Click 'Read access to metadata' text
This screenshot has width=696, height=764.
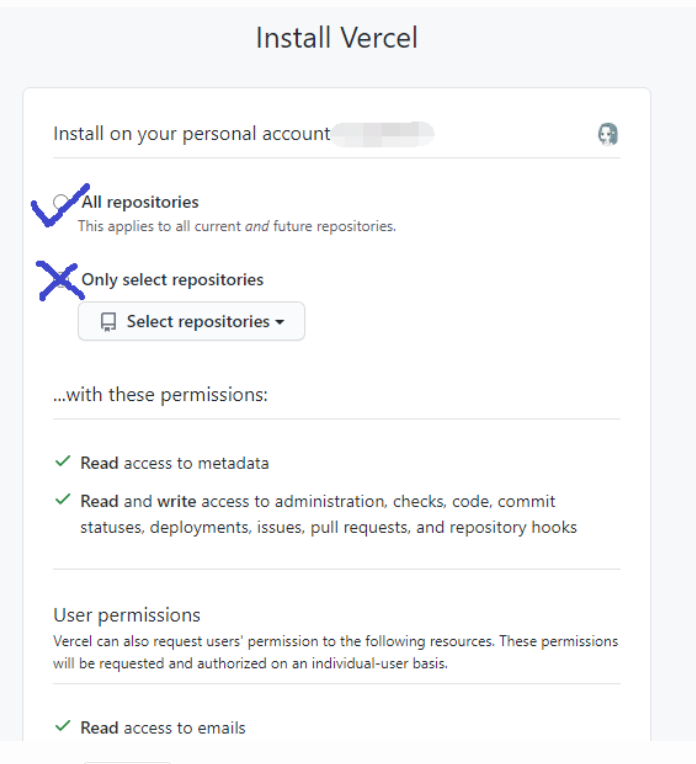[175, 463]
